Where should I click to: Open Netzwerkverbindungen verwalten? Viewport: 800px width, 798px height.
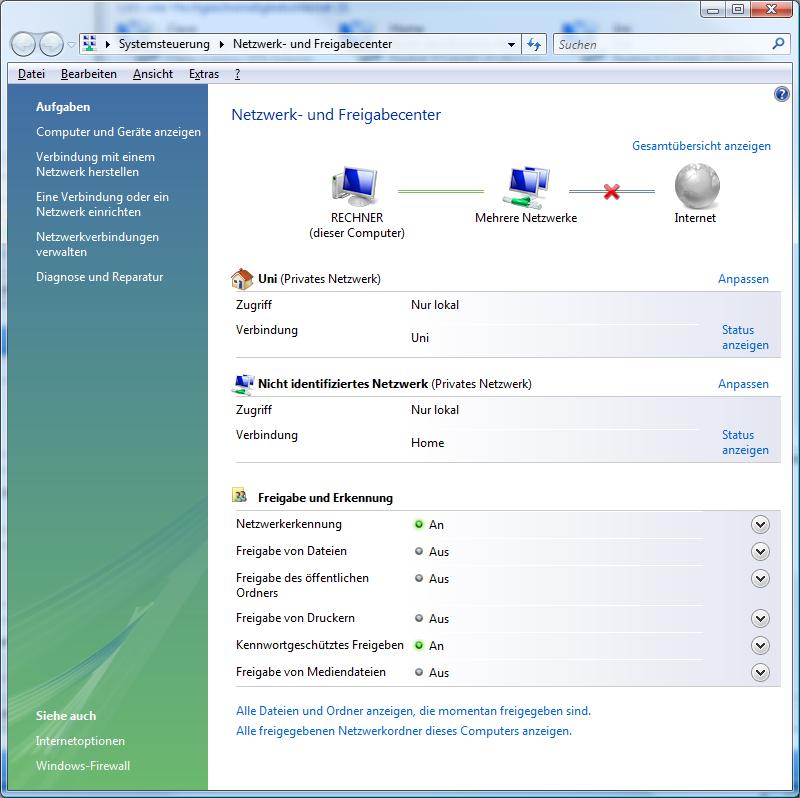click(x=97, y=244)
